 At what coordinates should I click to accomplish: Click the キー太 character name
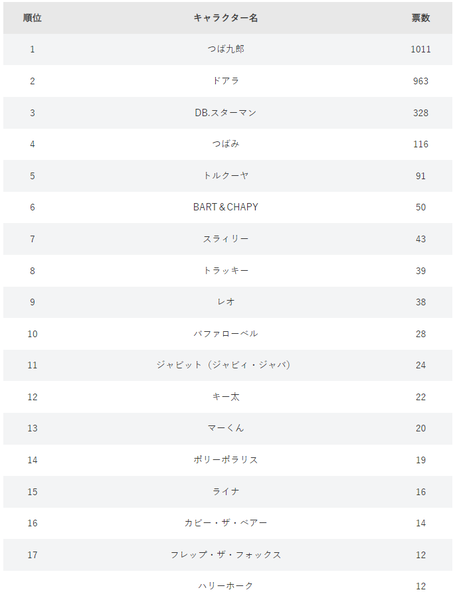pyautogui.click(x=225, y=397)
